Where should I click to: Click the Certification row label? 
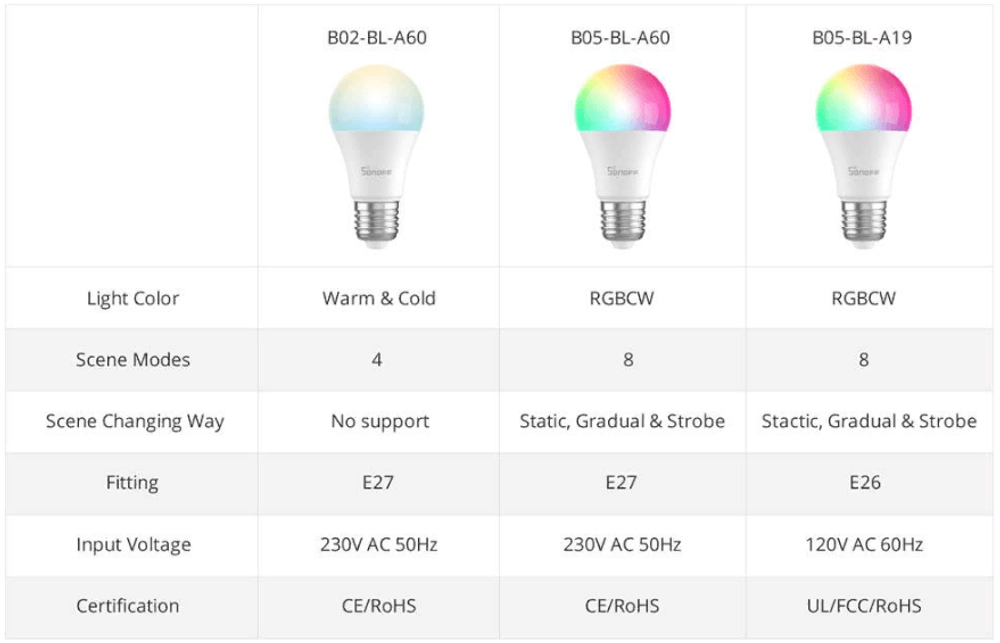pos(128,606)
